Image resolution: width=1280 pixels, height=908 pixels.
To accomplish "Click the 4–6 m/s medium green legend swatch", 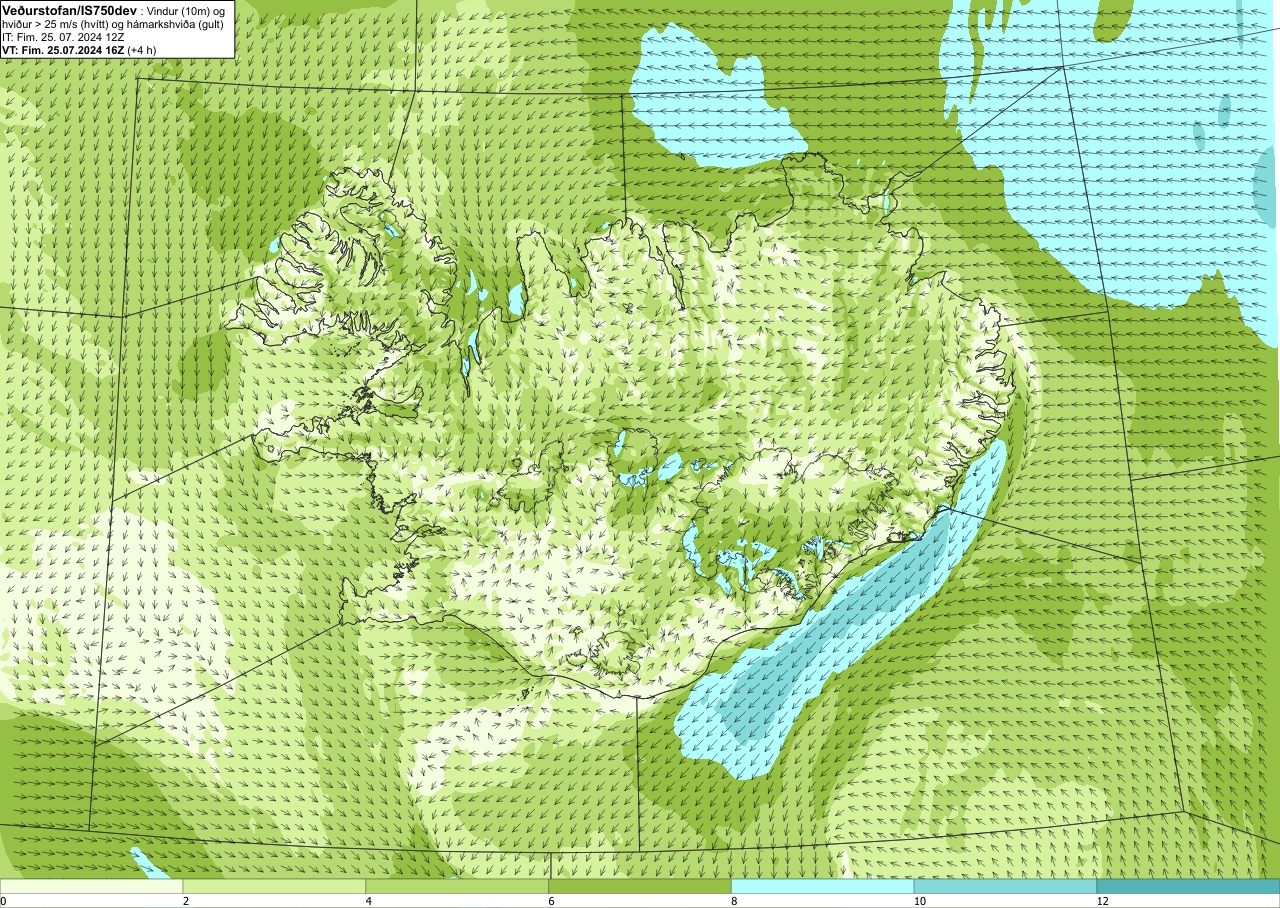I will point(457,886).
